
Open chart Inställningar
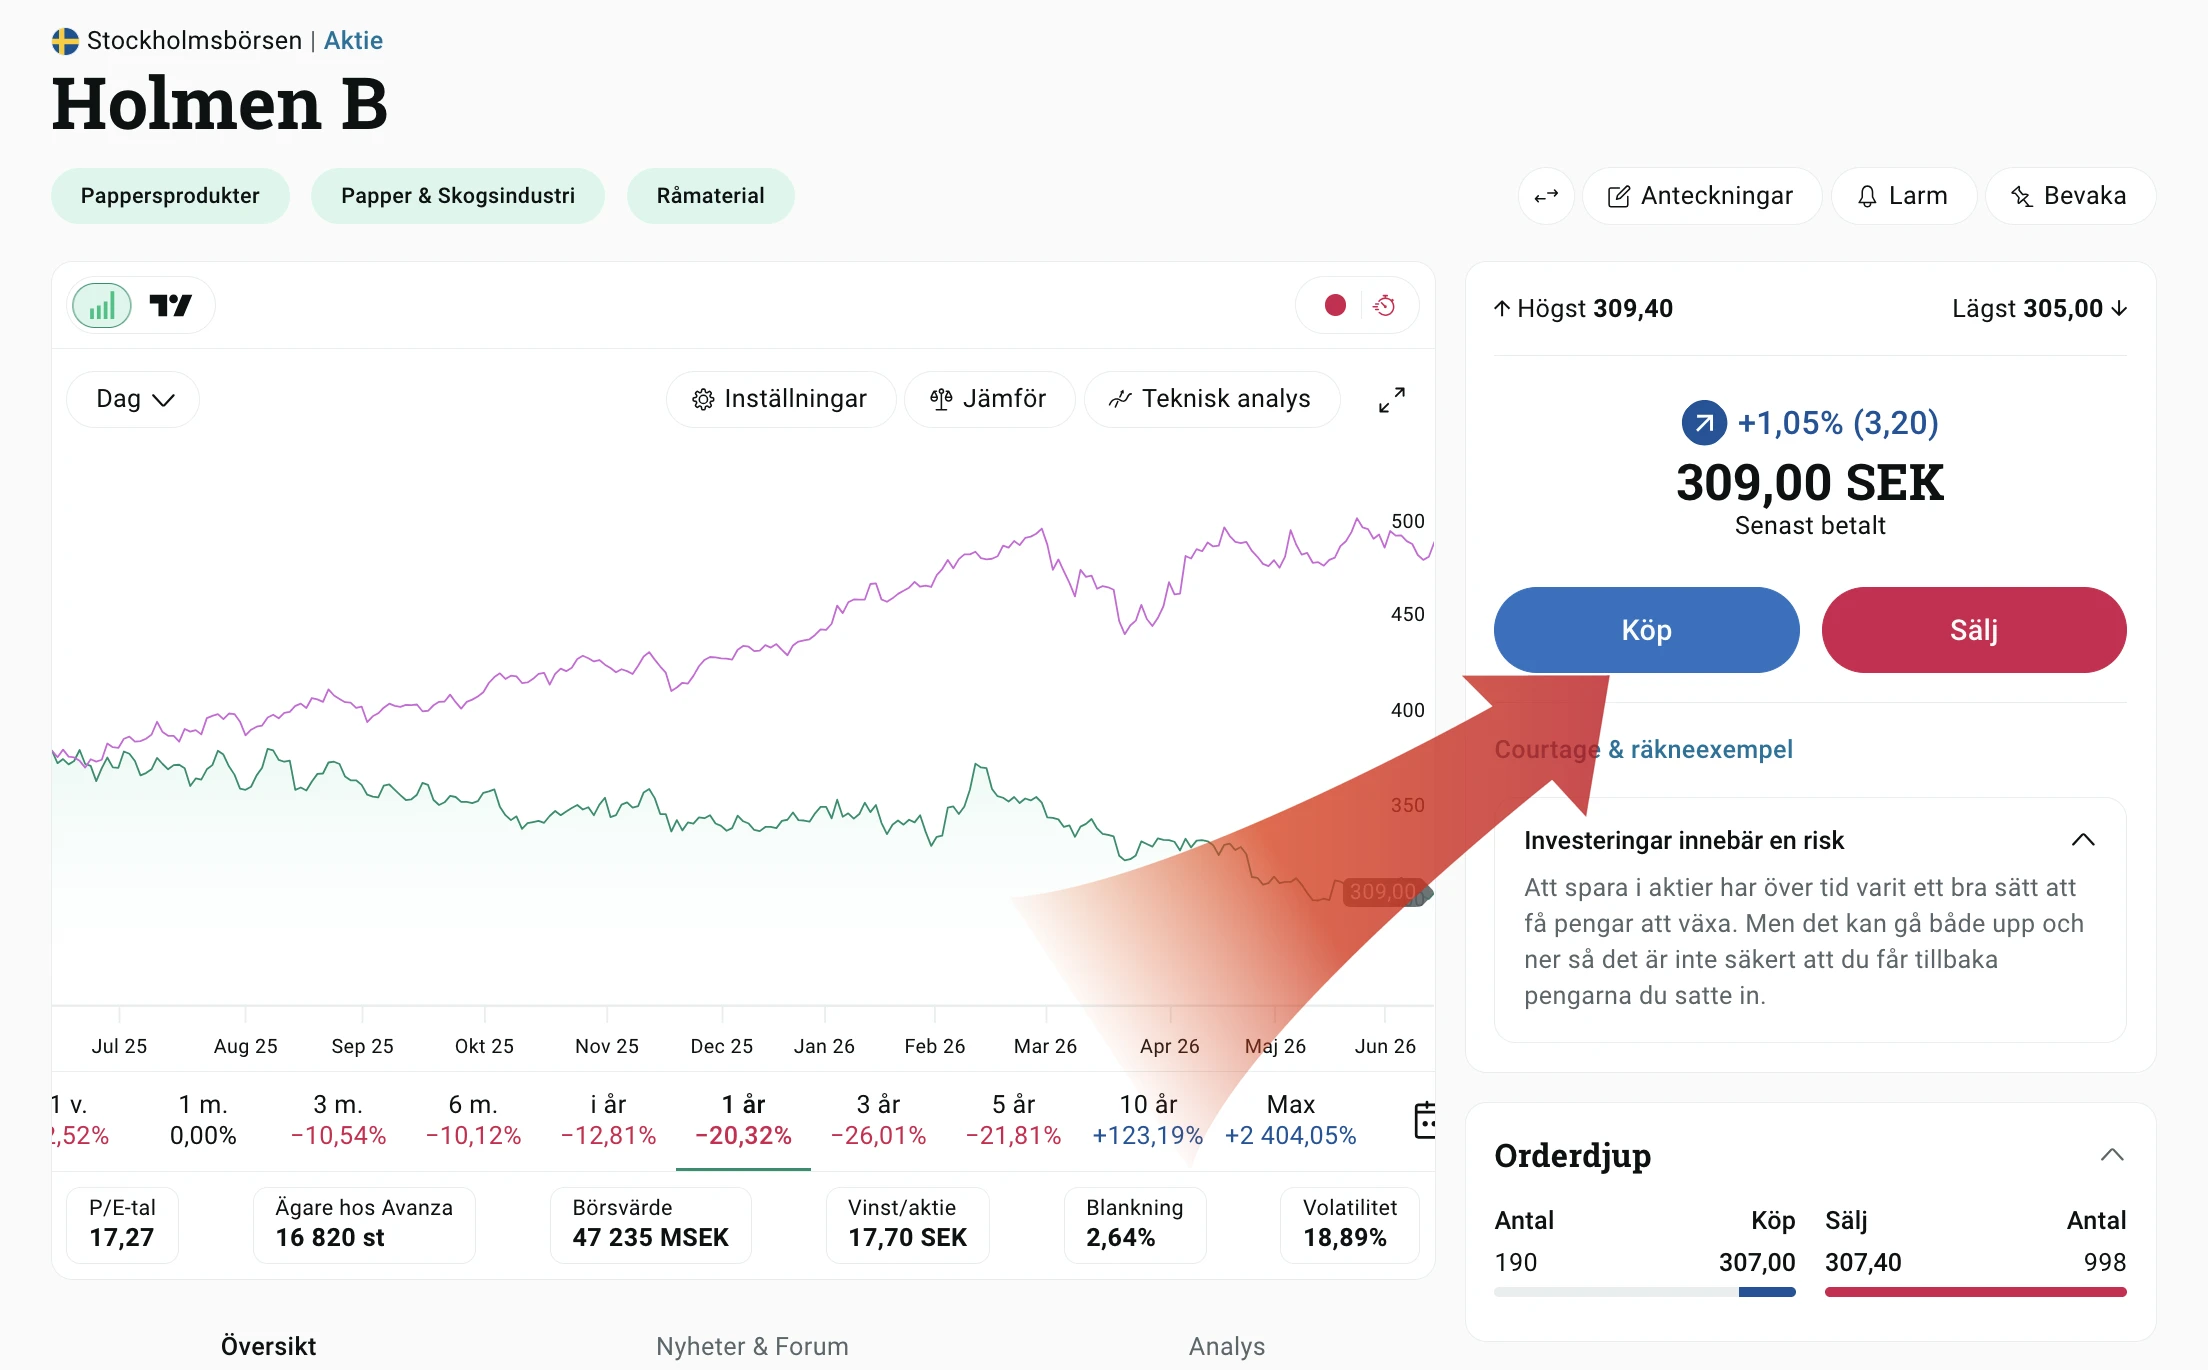click(780, 399)
